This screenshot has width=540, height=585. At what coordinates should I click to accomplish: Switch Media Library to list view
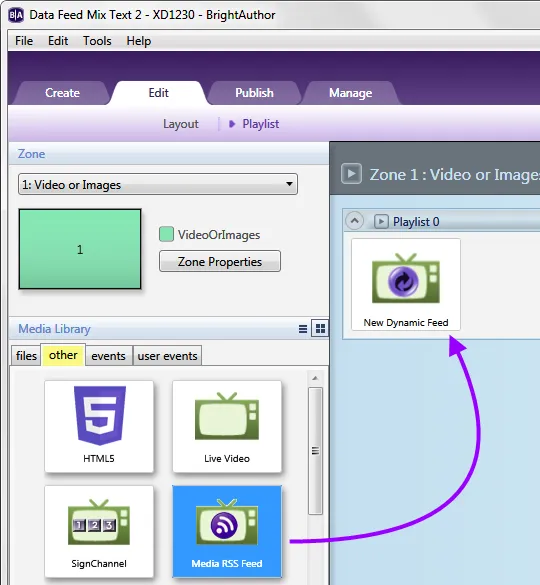point(303,329)
